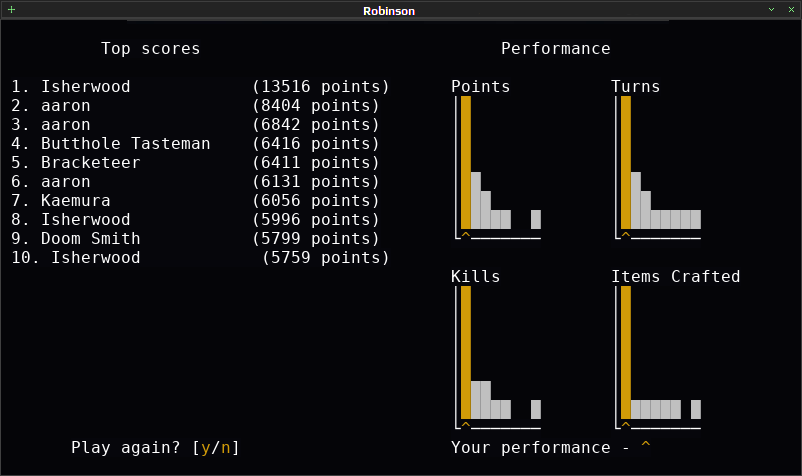
Task: Click the '(6842 points)' score value
Action: click(316, 124)
